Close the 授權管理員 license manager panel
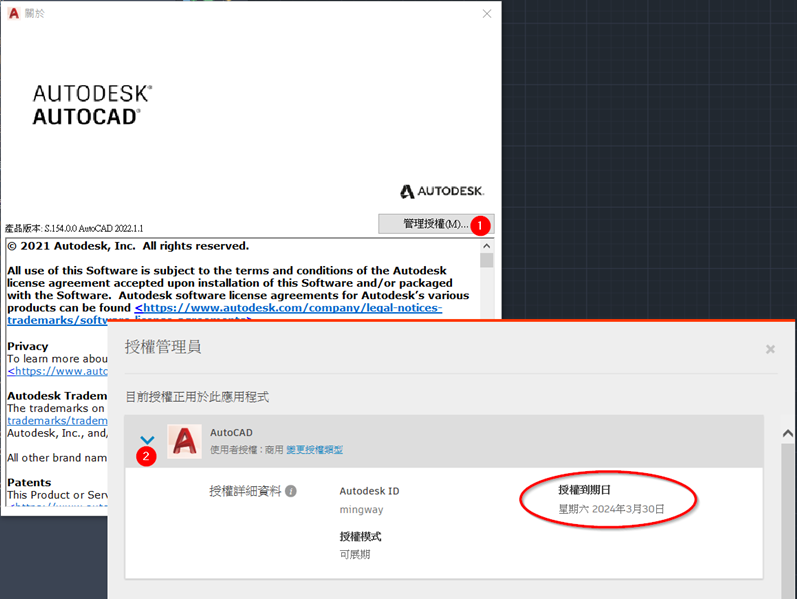This screenshot has height=599, width=797. (770, 349)
